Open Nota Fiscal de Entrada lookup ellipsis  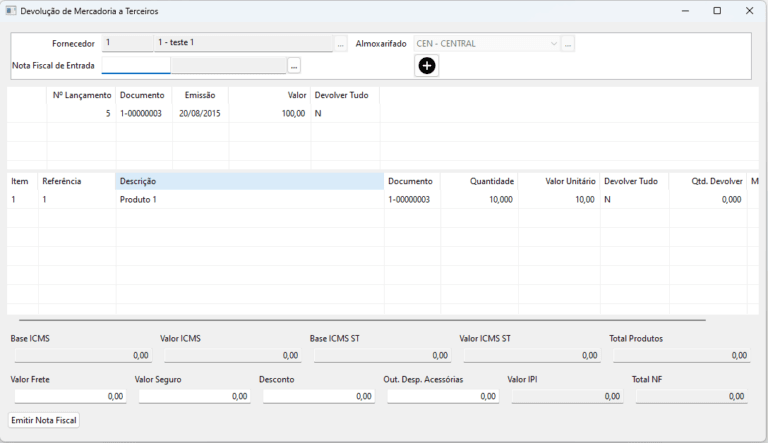point(294,66)
